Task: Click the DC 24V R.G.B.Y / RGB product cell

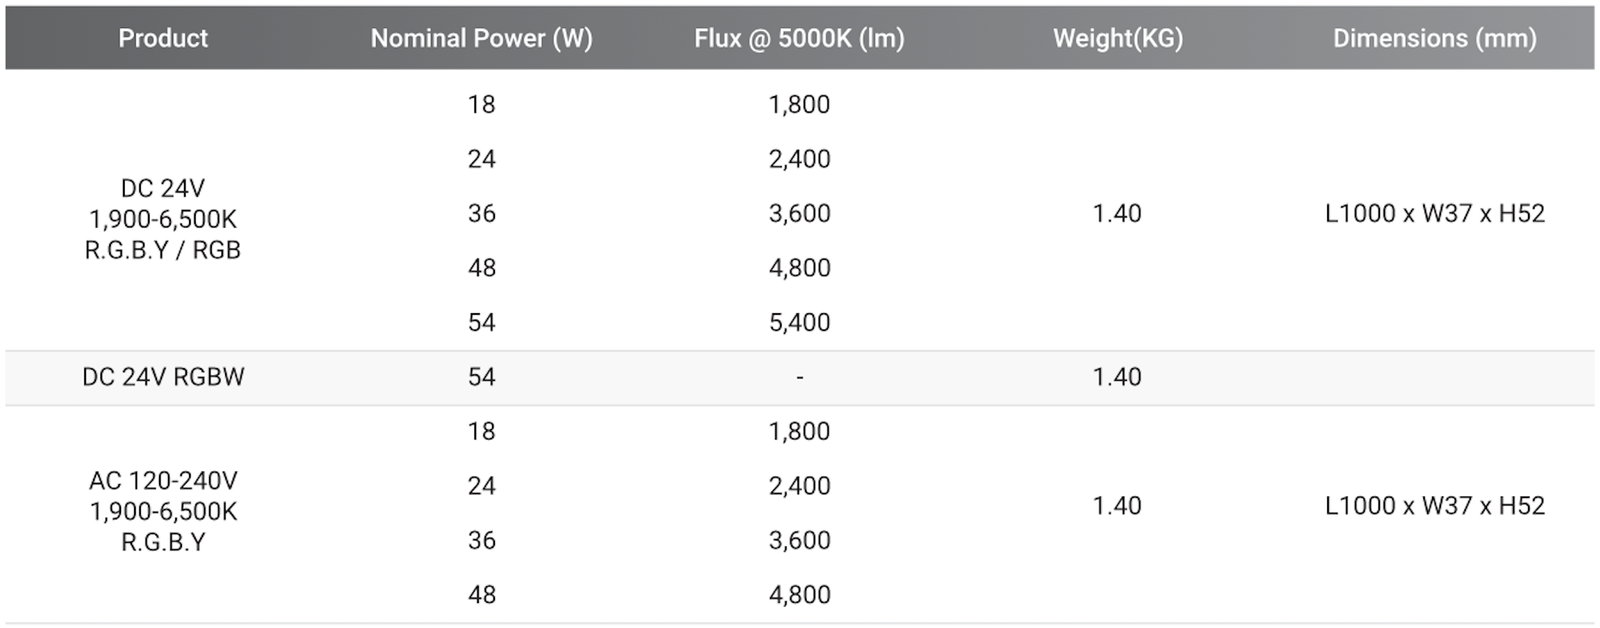Action: tap(163, 219)
